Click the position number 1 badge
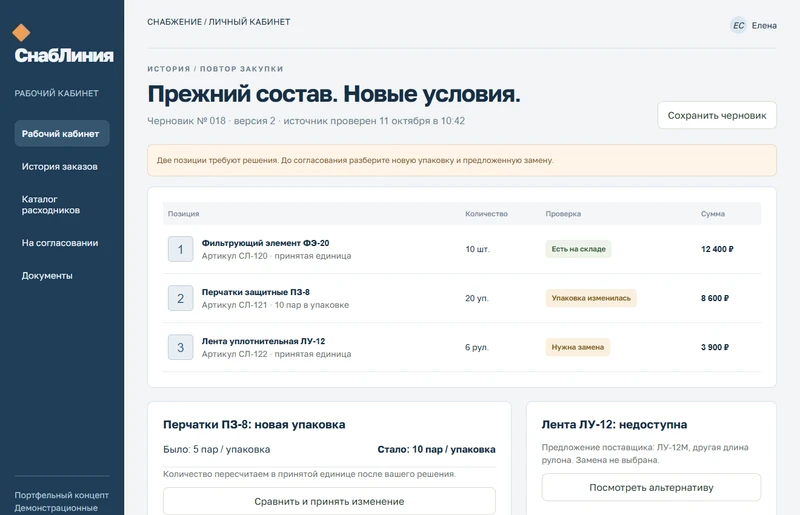The width and height of the screenshot is (800, 515). tap(181, 249)
